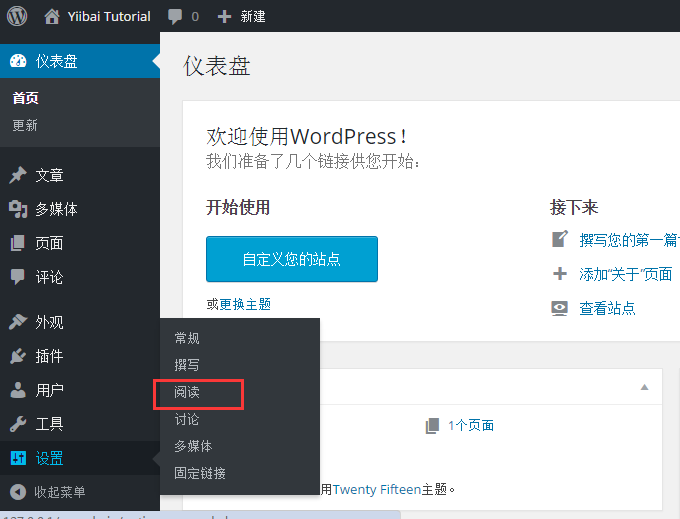Open the 更换主题 link

pyautogui.click(x=245, y=304)
